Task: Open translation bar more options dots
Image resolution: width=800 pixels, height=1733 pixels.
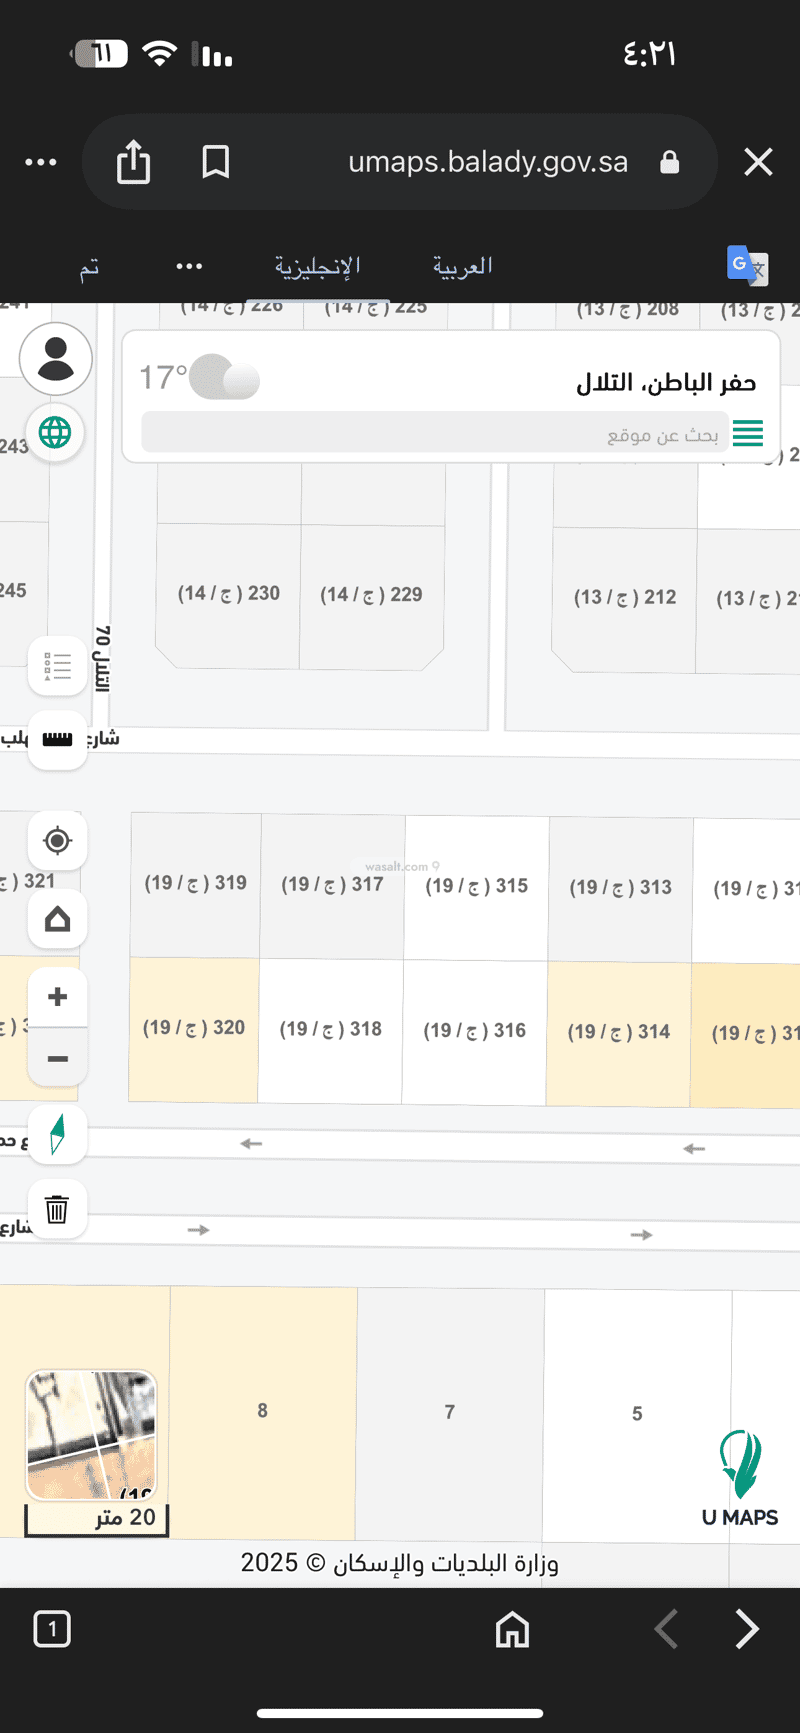Action: pyautogui.click(x=189, y=266)
